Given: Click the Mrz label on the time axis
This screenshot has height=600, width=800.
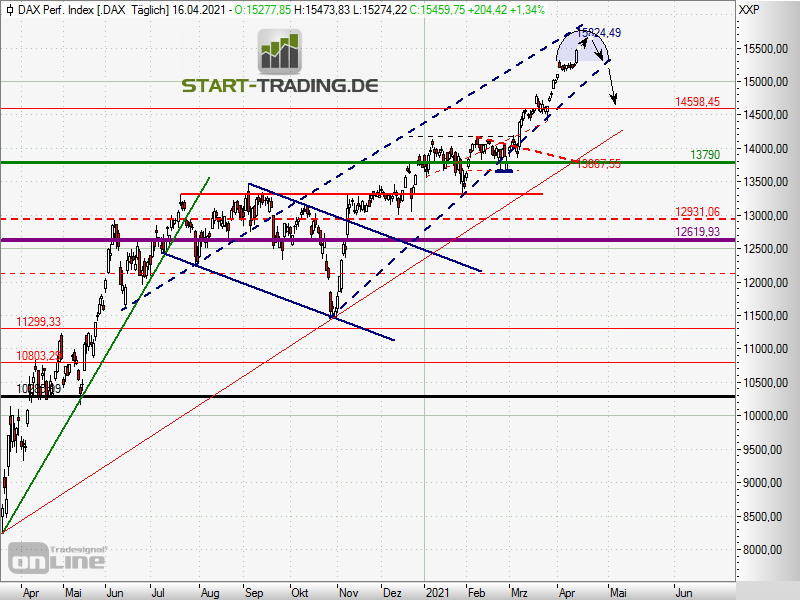Looking at the screenshot, I should (519, 592).
